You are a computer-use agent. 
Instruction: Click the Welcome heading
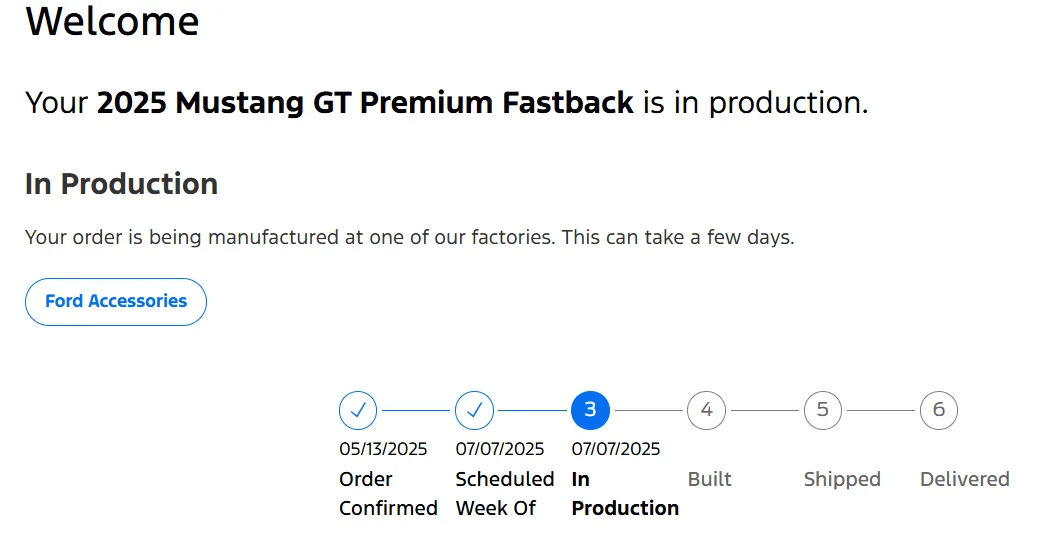click(112, 21)
